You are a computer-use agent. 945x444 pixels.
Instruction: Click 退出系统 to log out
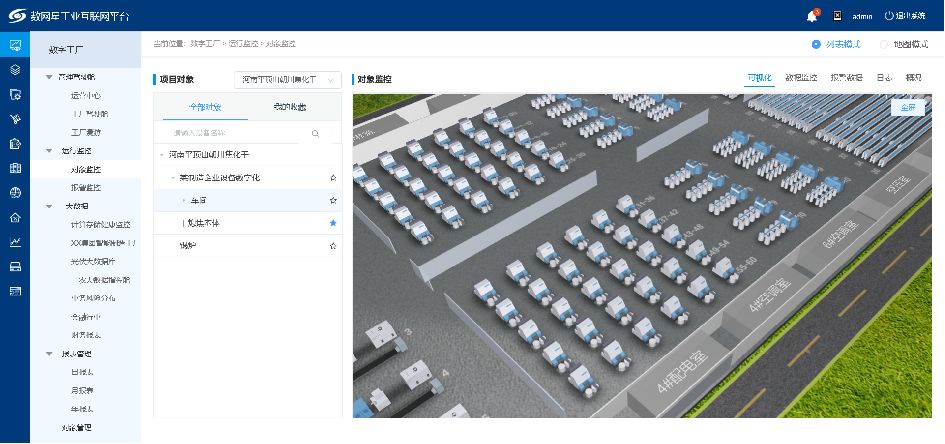point(905,16)
